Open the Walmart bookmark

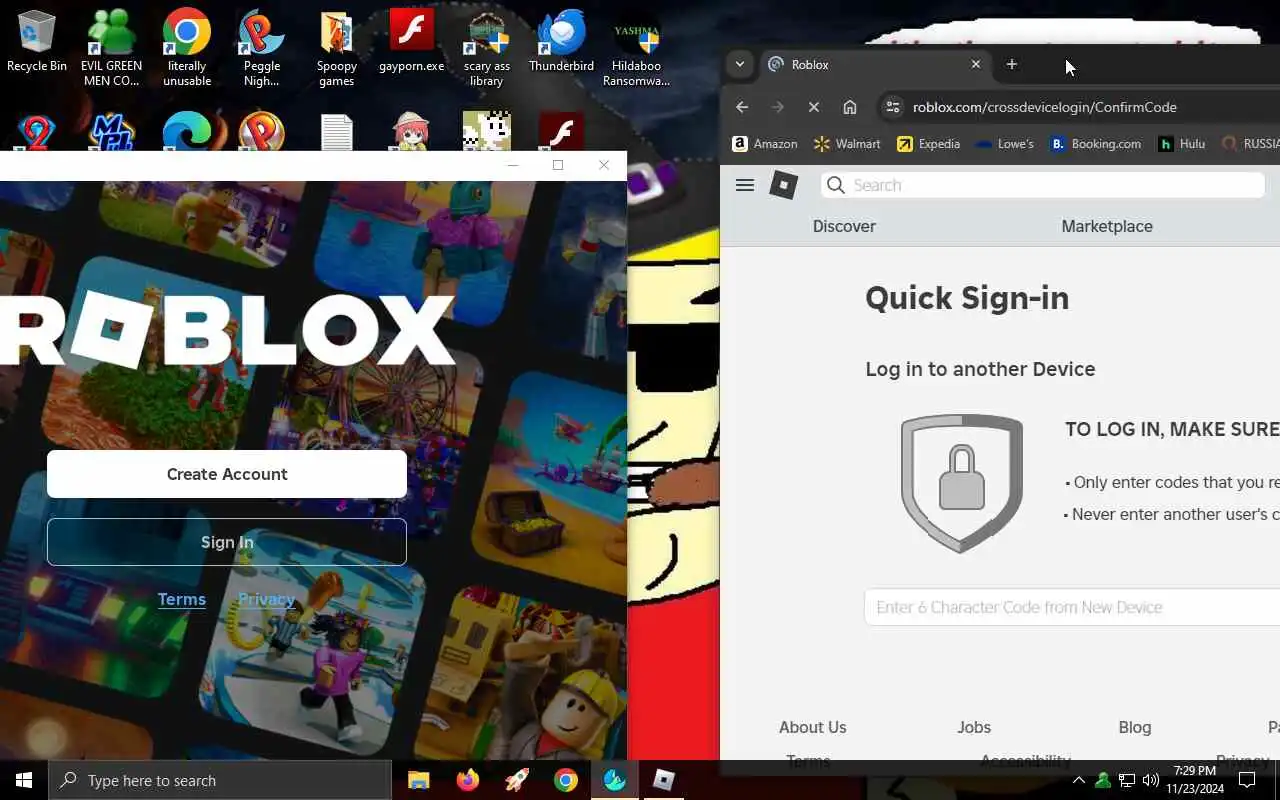pos(847,144)
